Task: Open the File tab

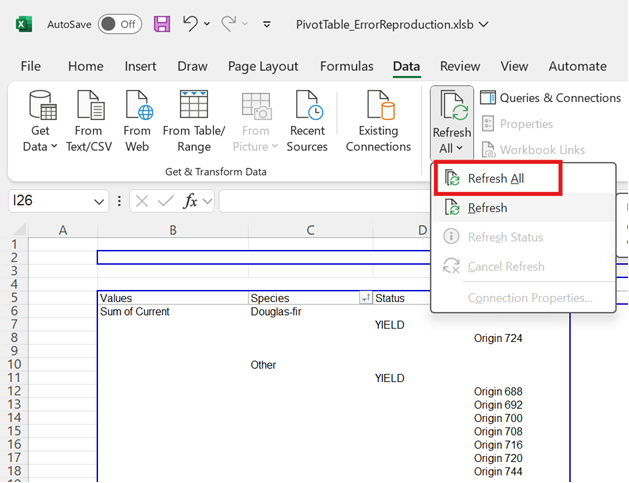Action: (30, 66)
